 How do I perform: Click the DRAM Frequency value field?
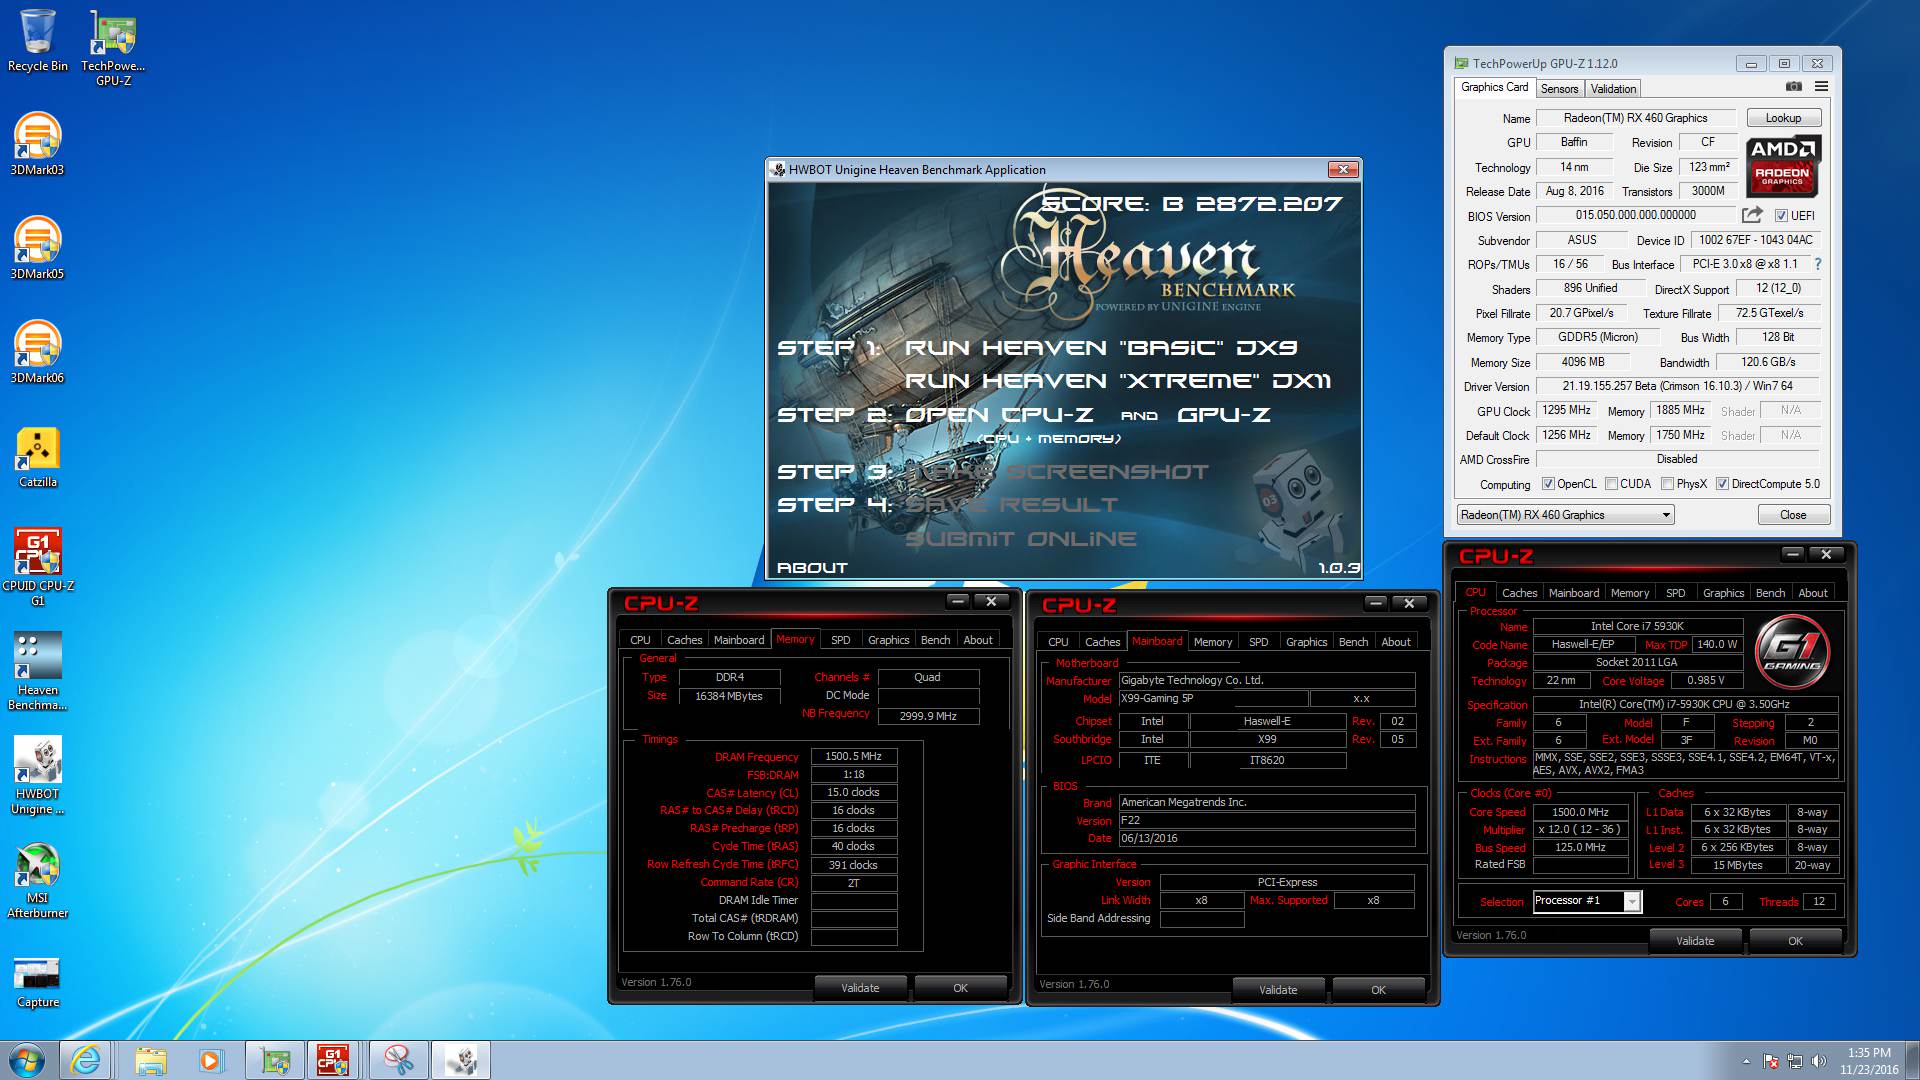click(853, 757)
